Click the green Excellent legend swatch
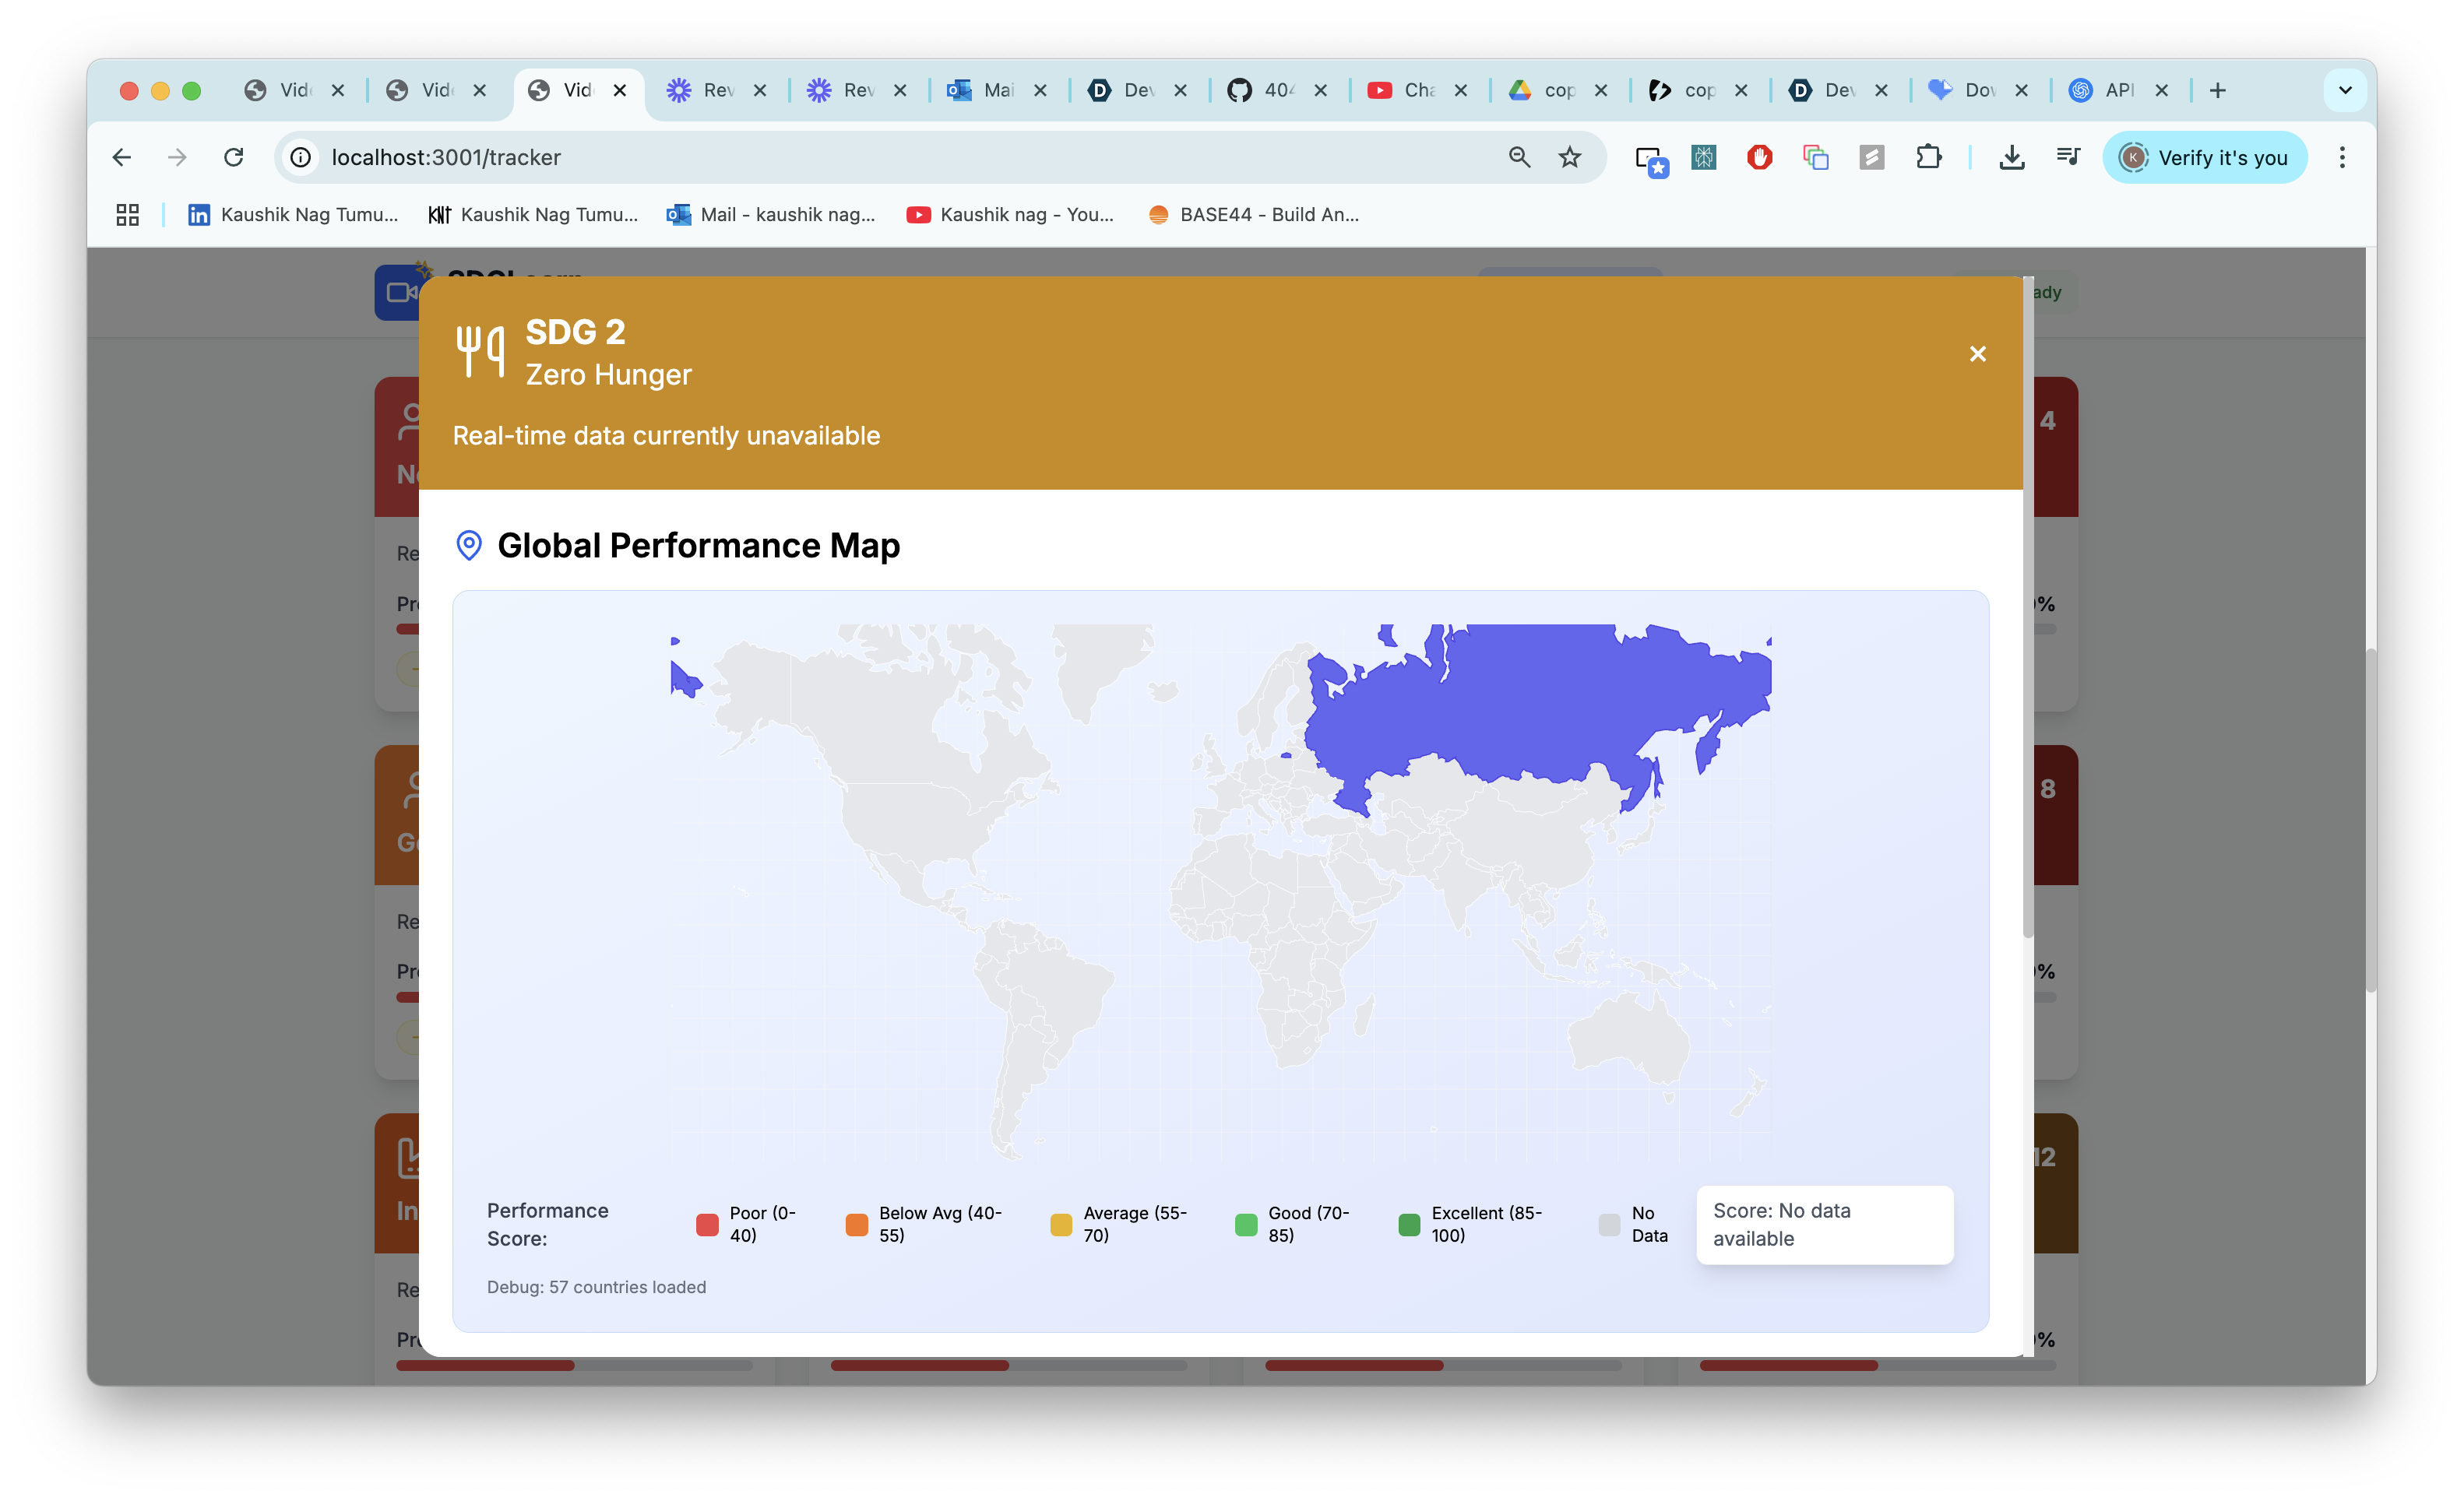2464x1501 pixels. coord(1409,1224)
